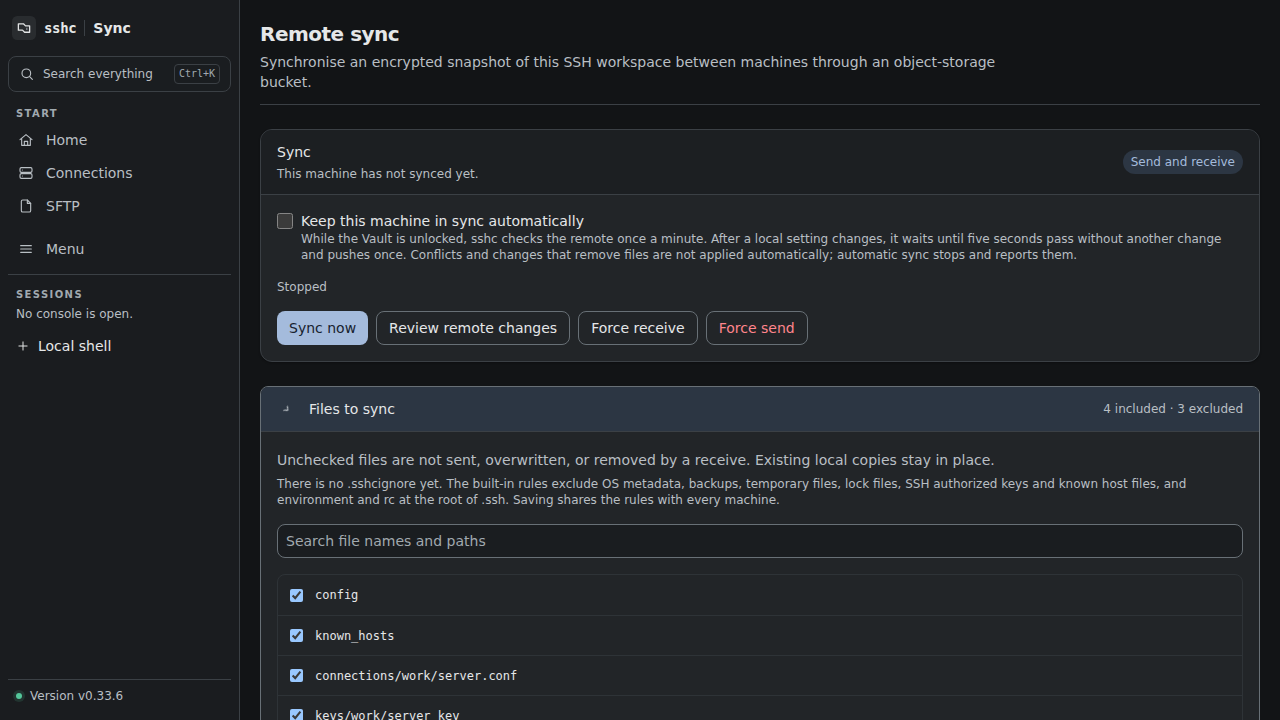Uncheck the known_hosts checkbox

pyautogui.click(x=296, y=635)
